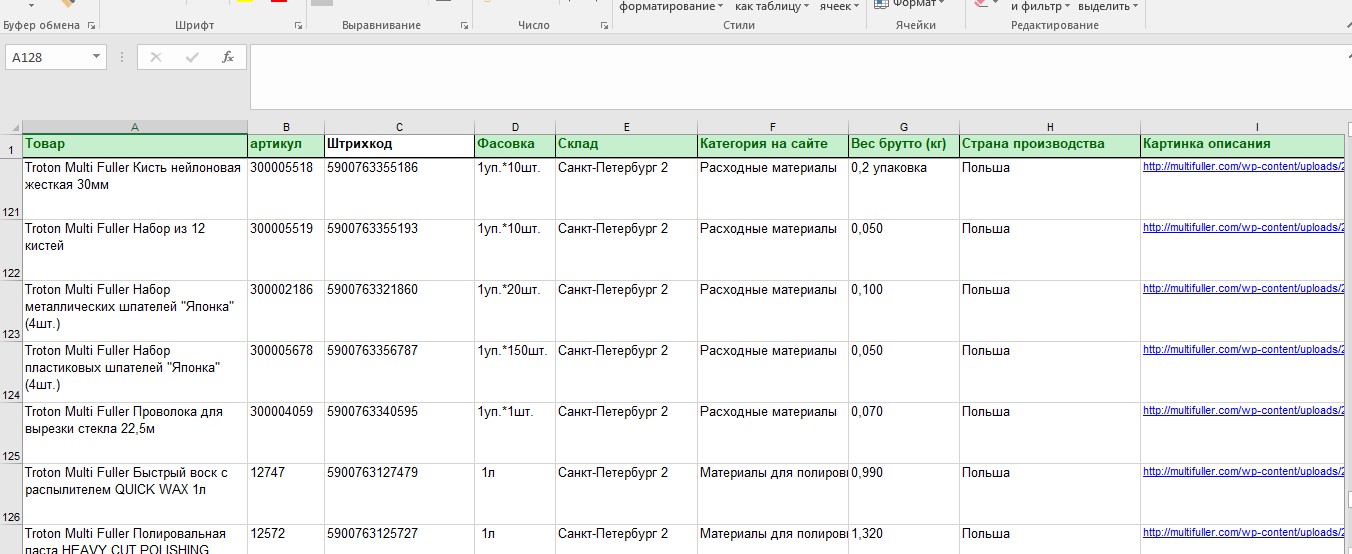
Task: Click the Страна производства header cell
Action: pyautogui.click(x=1050, y=146)
